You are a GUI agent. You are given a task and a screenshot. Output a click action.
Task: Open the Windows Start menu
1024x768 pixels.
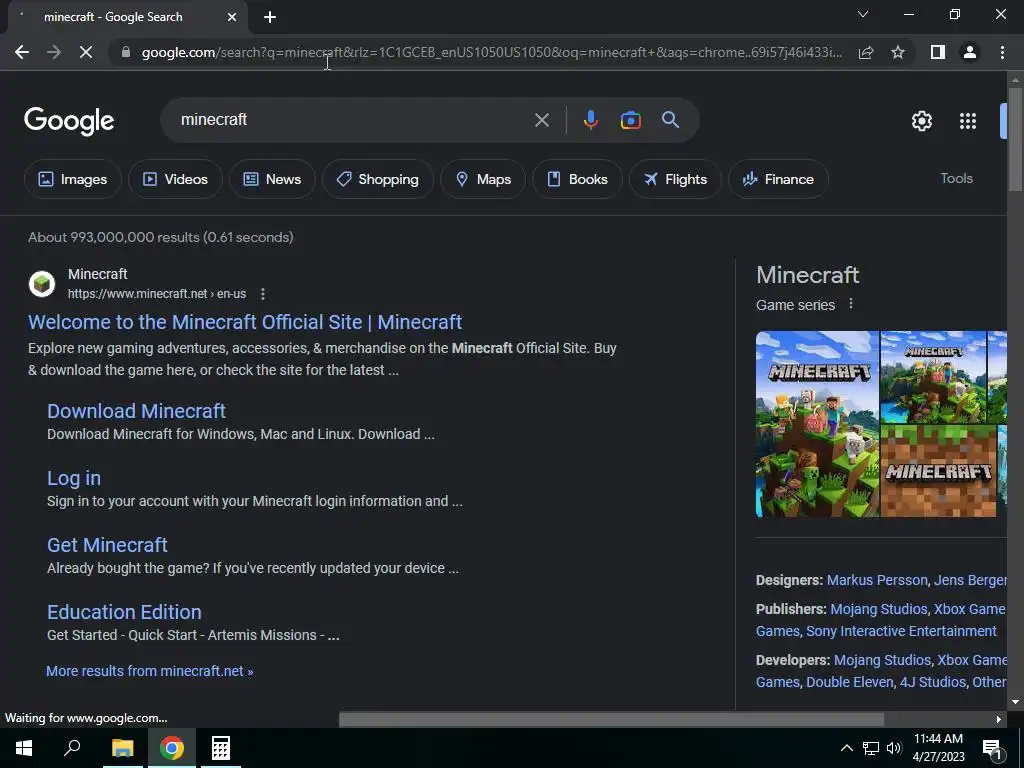[x=24, y=748]
